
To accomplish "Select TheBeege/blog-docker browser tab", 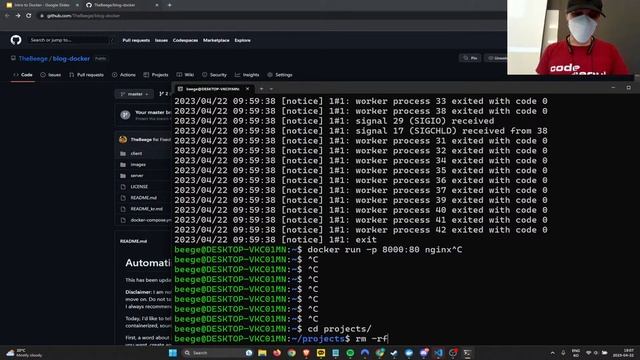I will tap(122, 5).
